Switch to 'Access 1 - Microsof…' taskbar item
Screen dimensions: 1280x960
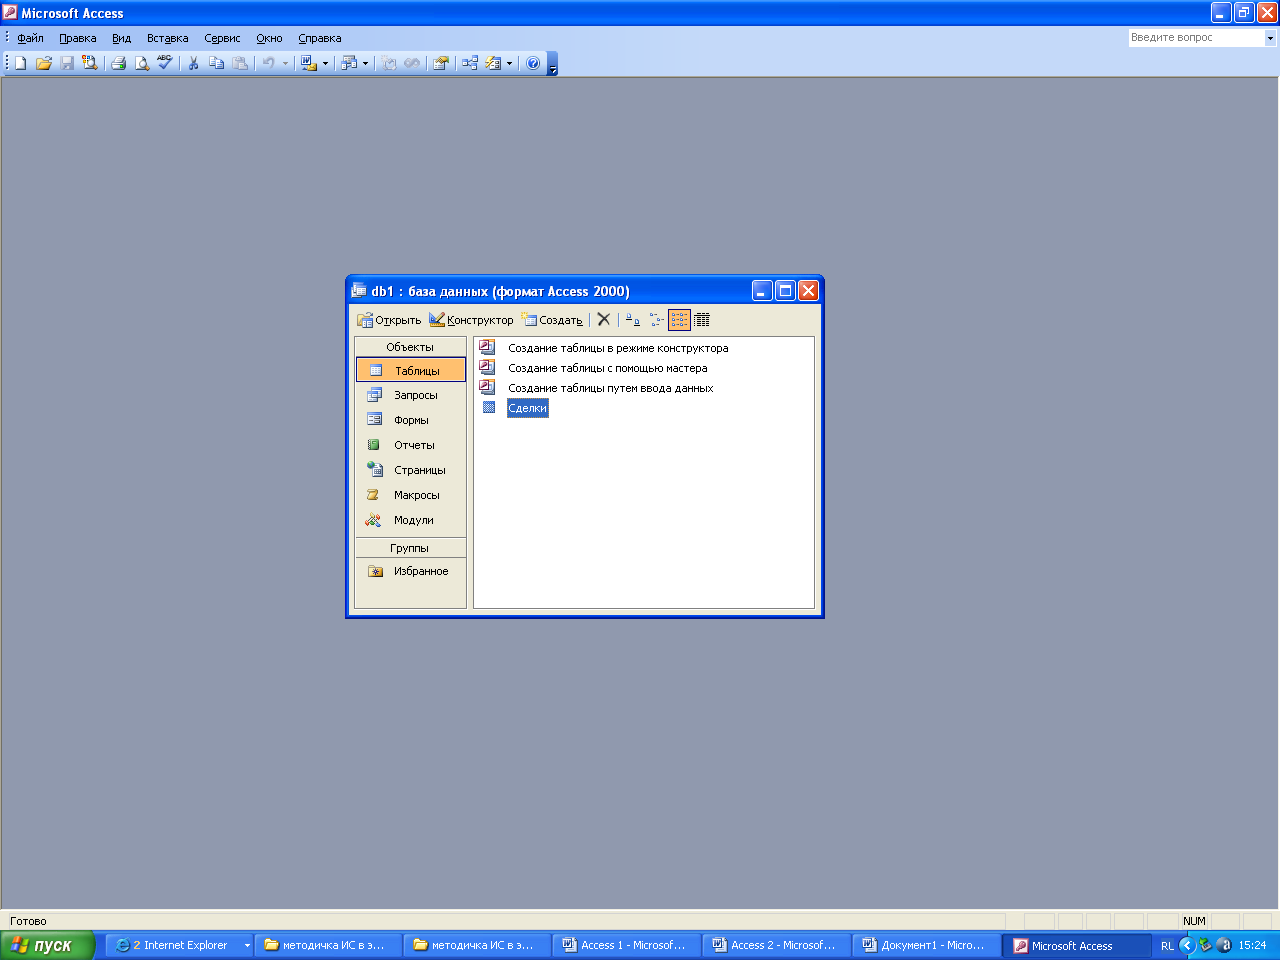[x=626, y=945]
